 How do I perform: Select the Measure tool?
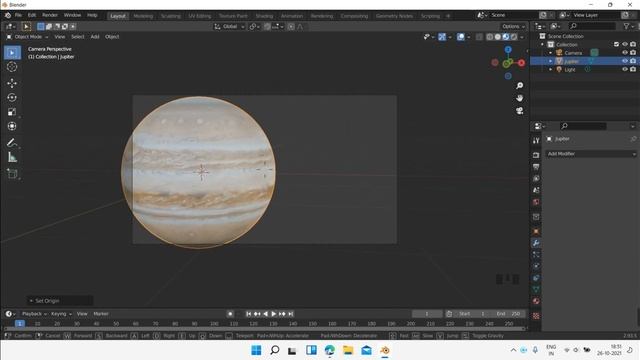click(x=12, y=157)
